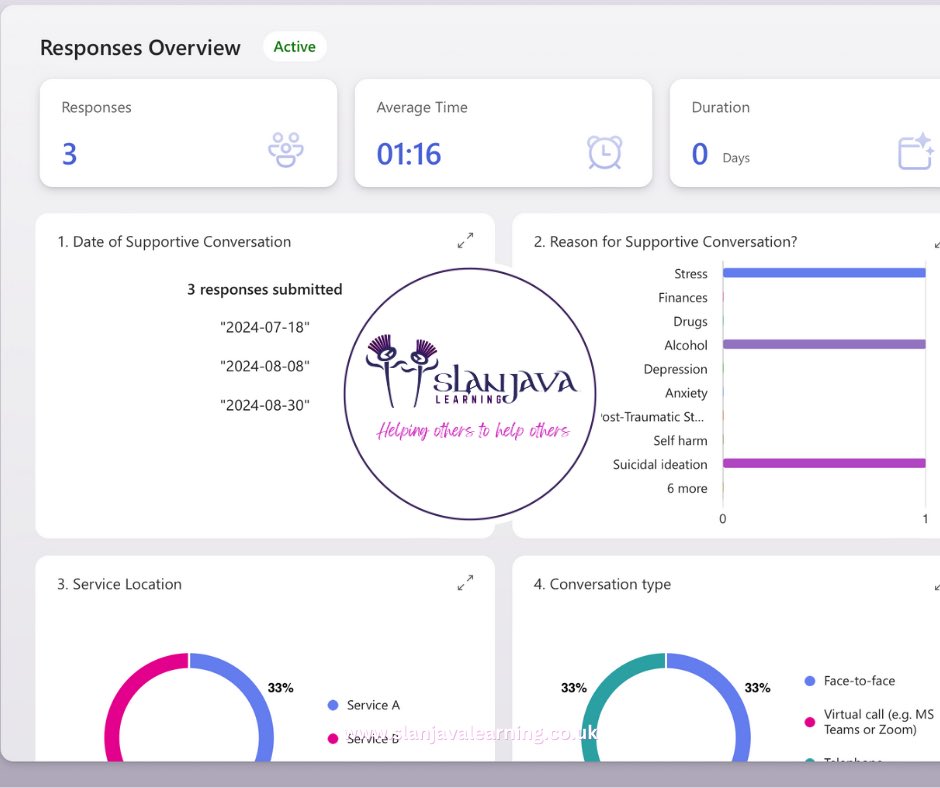This screenshot has width=940, height=788.
Task: Click the Drugs label in chart
Action: (690, 322)
